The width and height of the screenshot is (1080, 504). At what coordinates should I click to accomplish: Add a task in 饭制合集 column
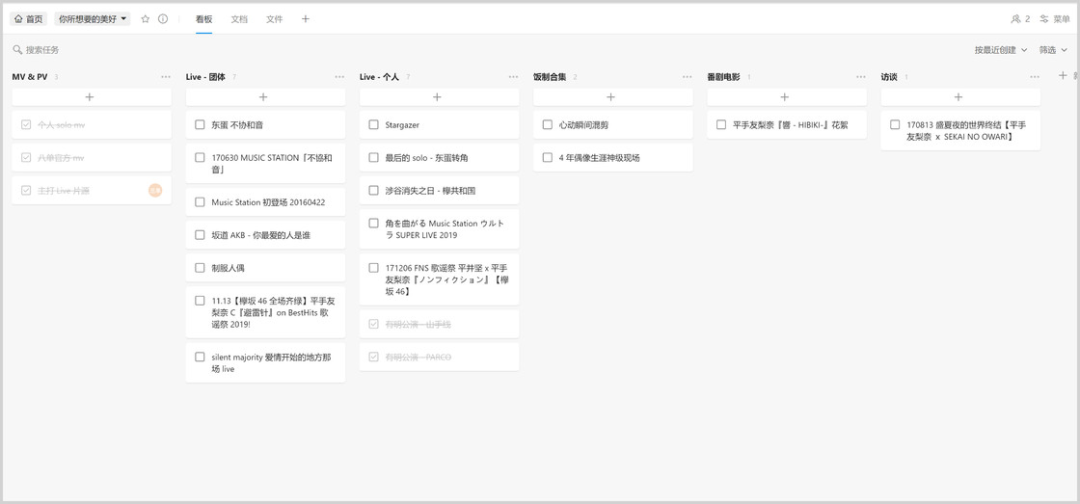[x=613, y=97]
